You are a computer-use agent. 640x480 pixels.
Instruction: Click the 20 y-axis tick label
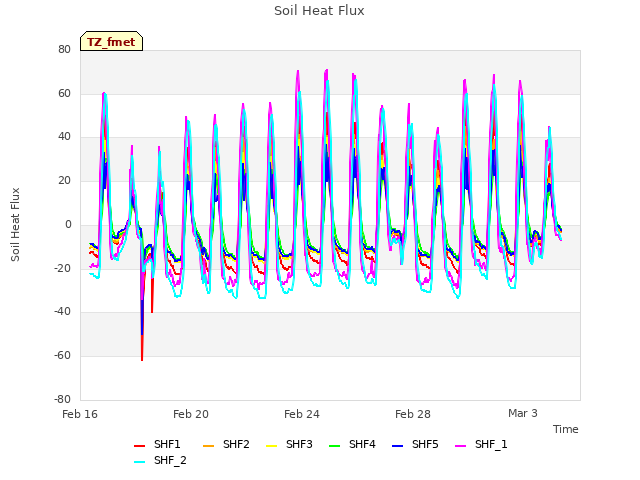[x=64, y=180]
